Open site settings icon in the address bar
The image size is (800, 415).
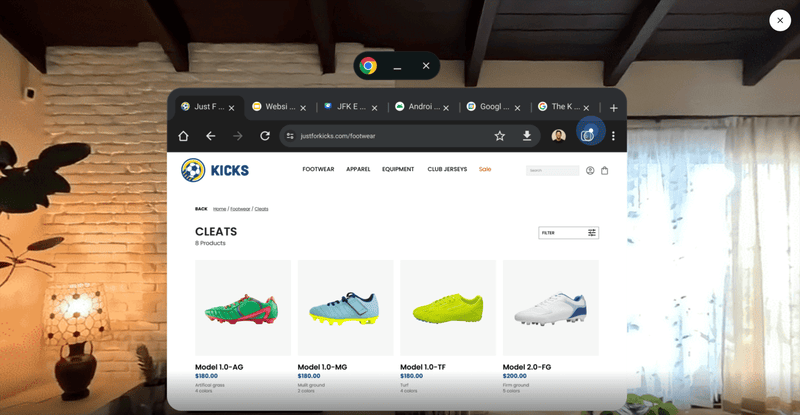click(x=290, y=136)
